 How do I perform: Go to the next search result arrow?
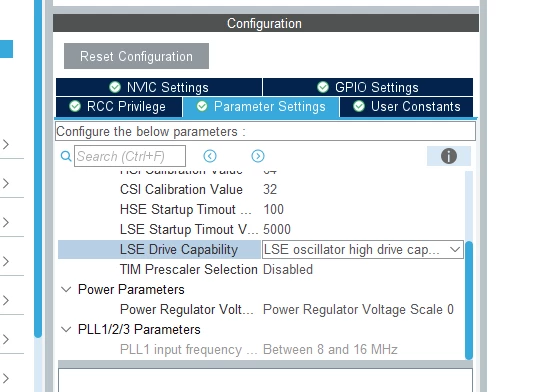coord(258,156)
